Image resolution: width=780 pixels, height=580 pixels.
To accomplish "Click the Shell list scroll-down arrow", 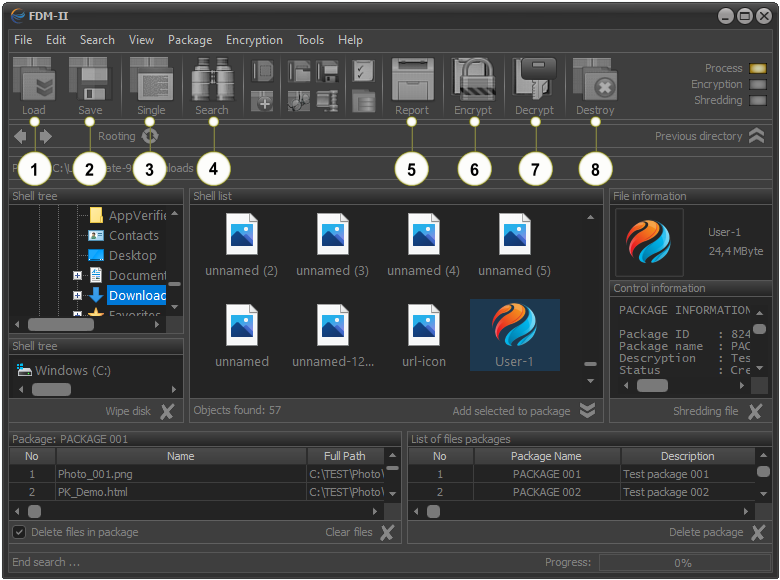I will point(590,381).
